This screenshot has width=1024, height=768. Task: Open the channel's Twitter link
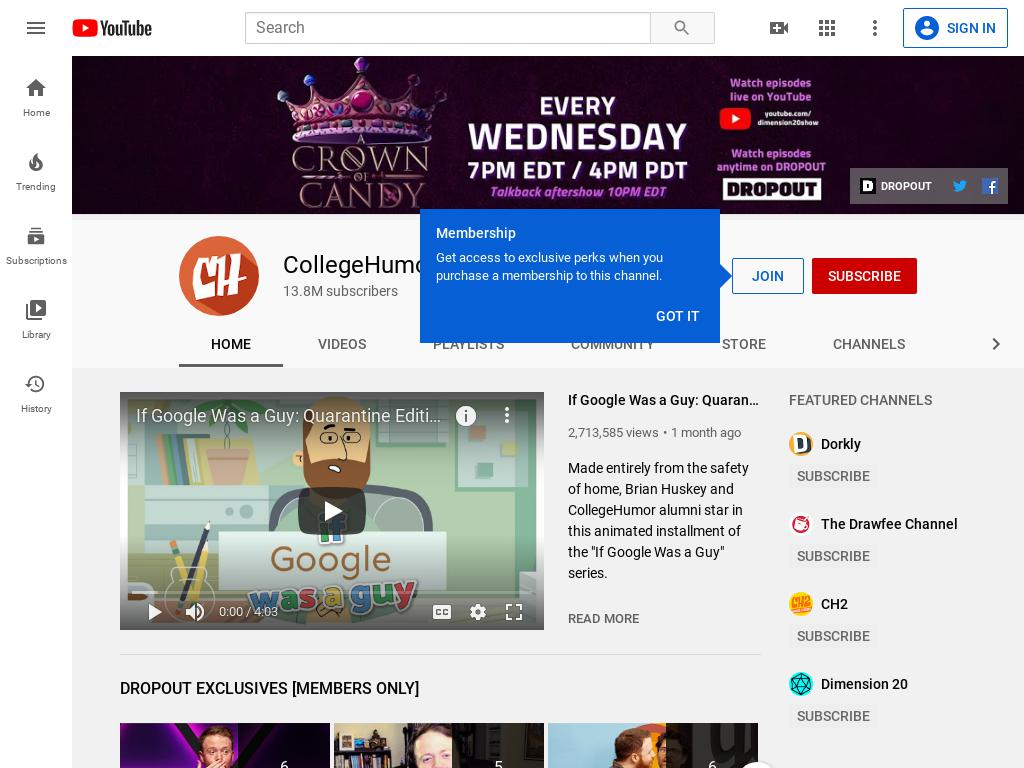(959, 186)
